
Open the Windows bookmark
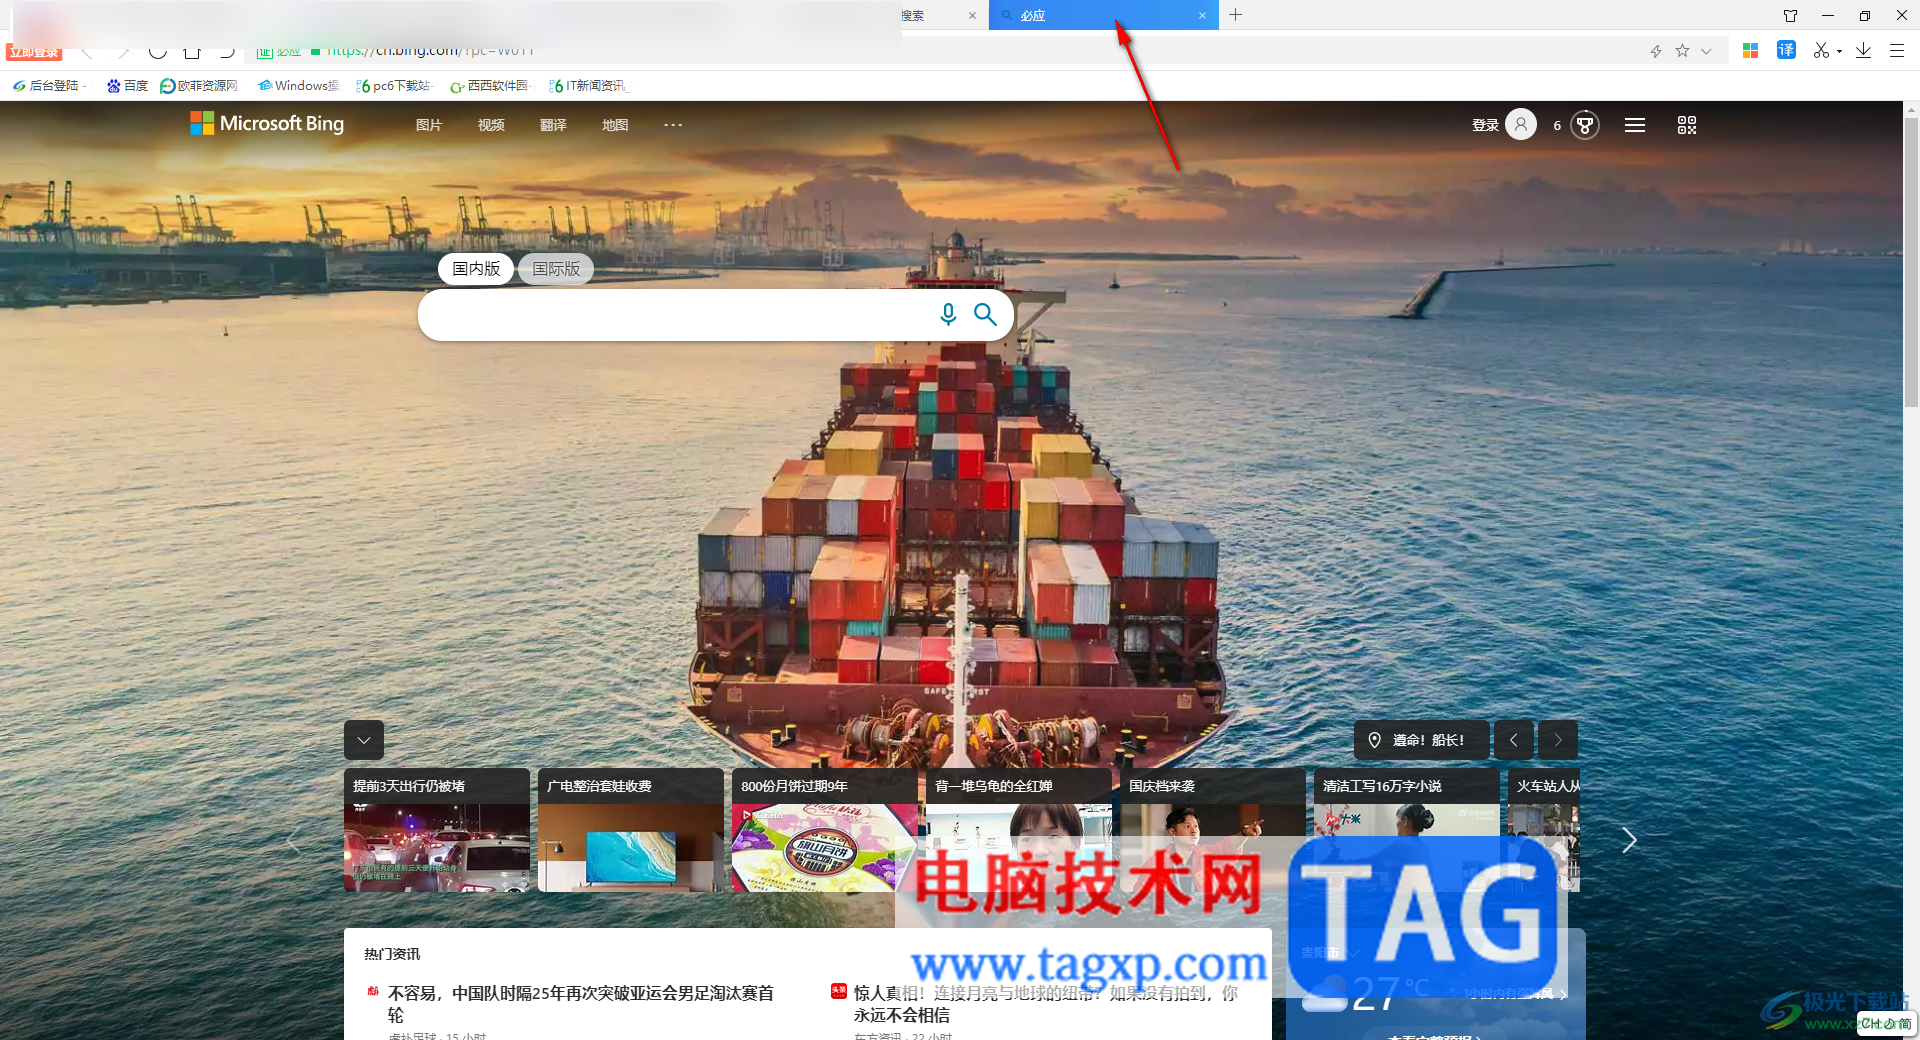point(298,86)
